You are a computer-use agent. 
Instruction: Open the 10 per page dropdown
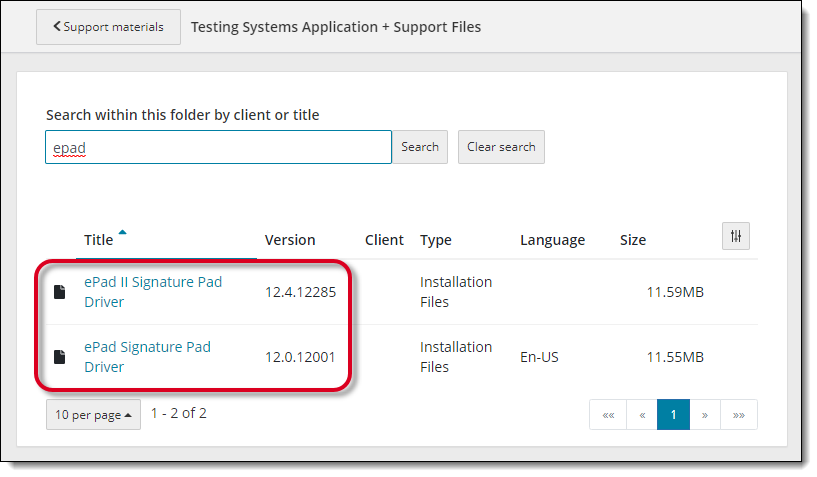(93, 414)
